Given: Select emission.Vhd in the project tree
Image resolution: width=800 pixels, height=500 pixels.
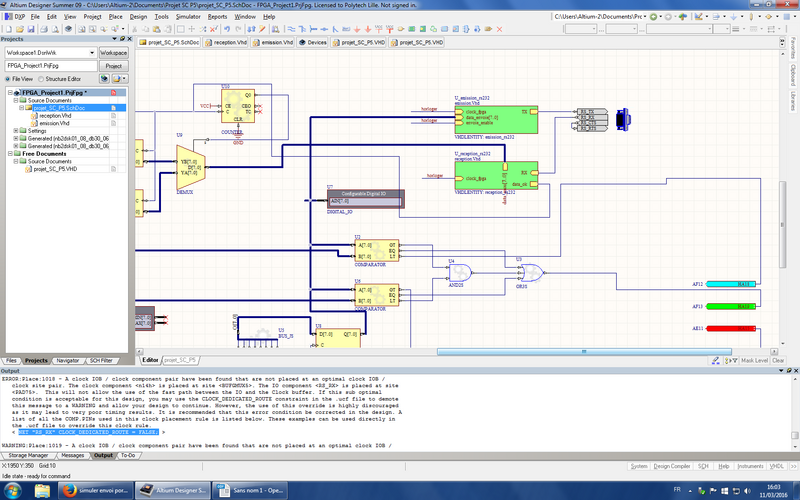Looking at the screenshot, I should coord(53,123).
